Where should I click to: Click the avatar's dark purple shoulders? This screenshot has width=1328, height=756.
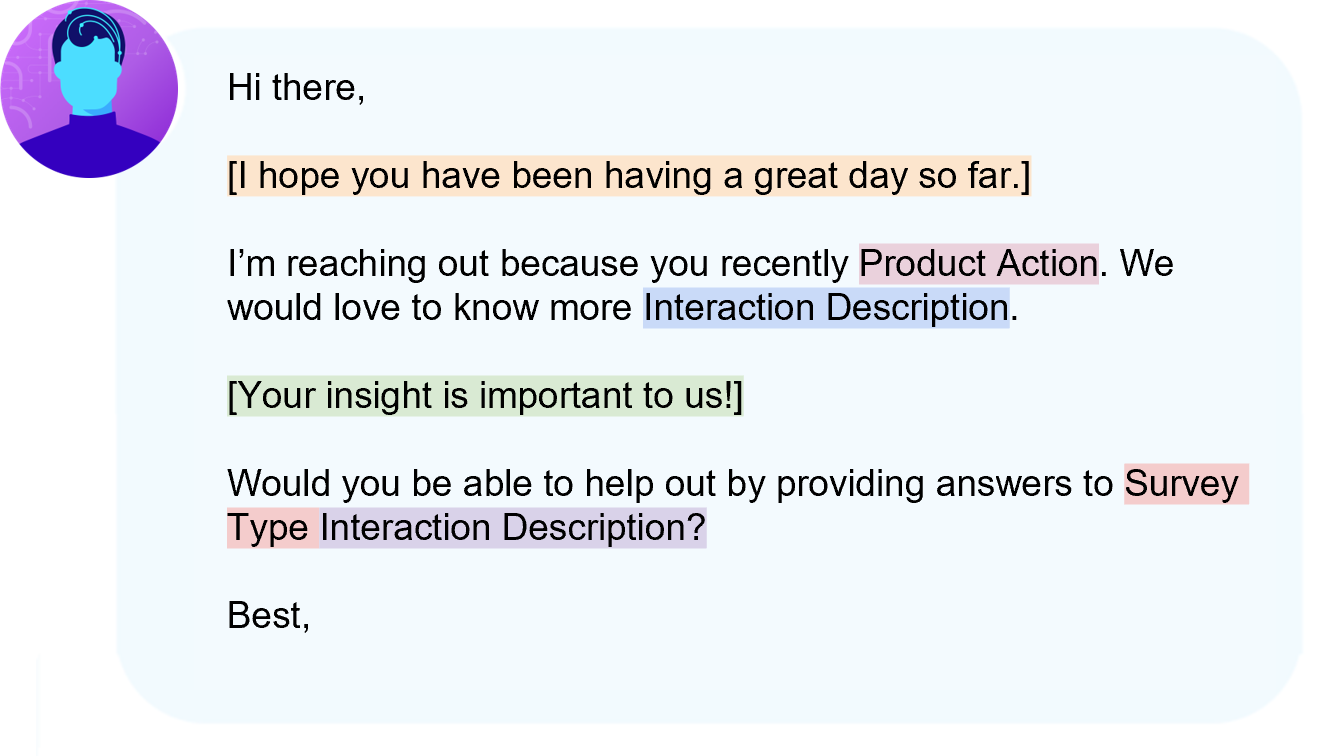click(88, 148)
